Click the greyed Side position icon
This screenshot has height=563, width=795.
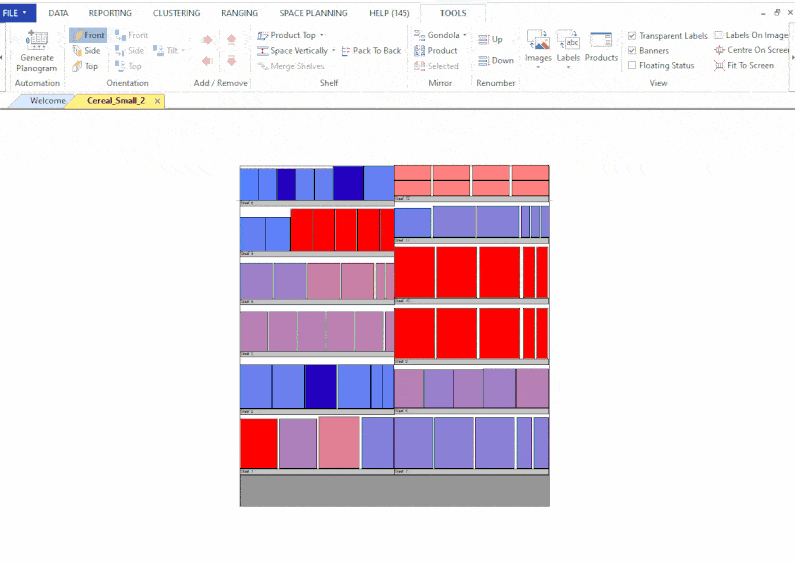click(x=120, y=50)
